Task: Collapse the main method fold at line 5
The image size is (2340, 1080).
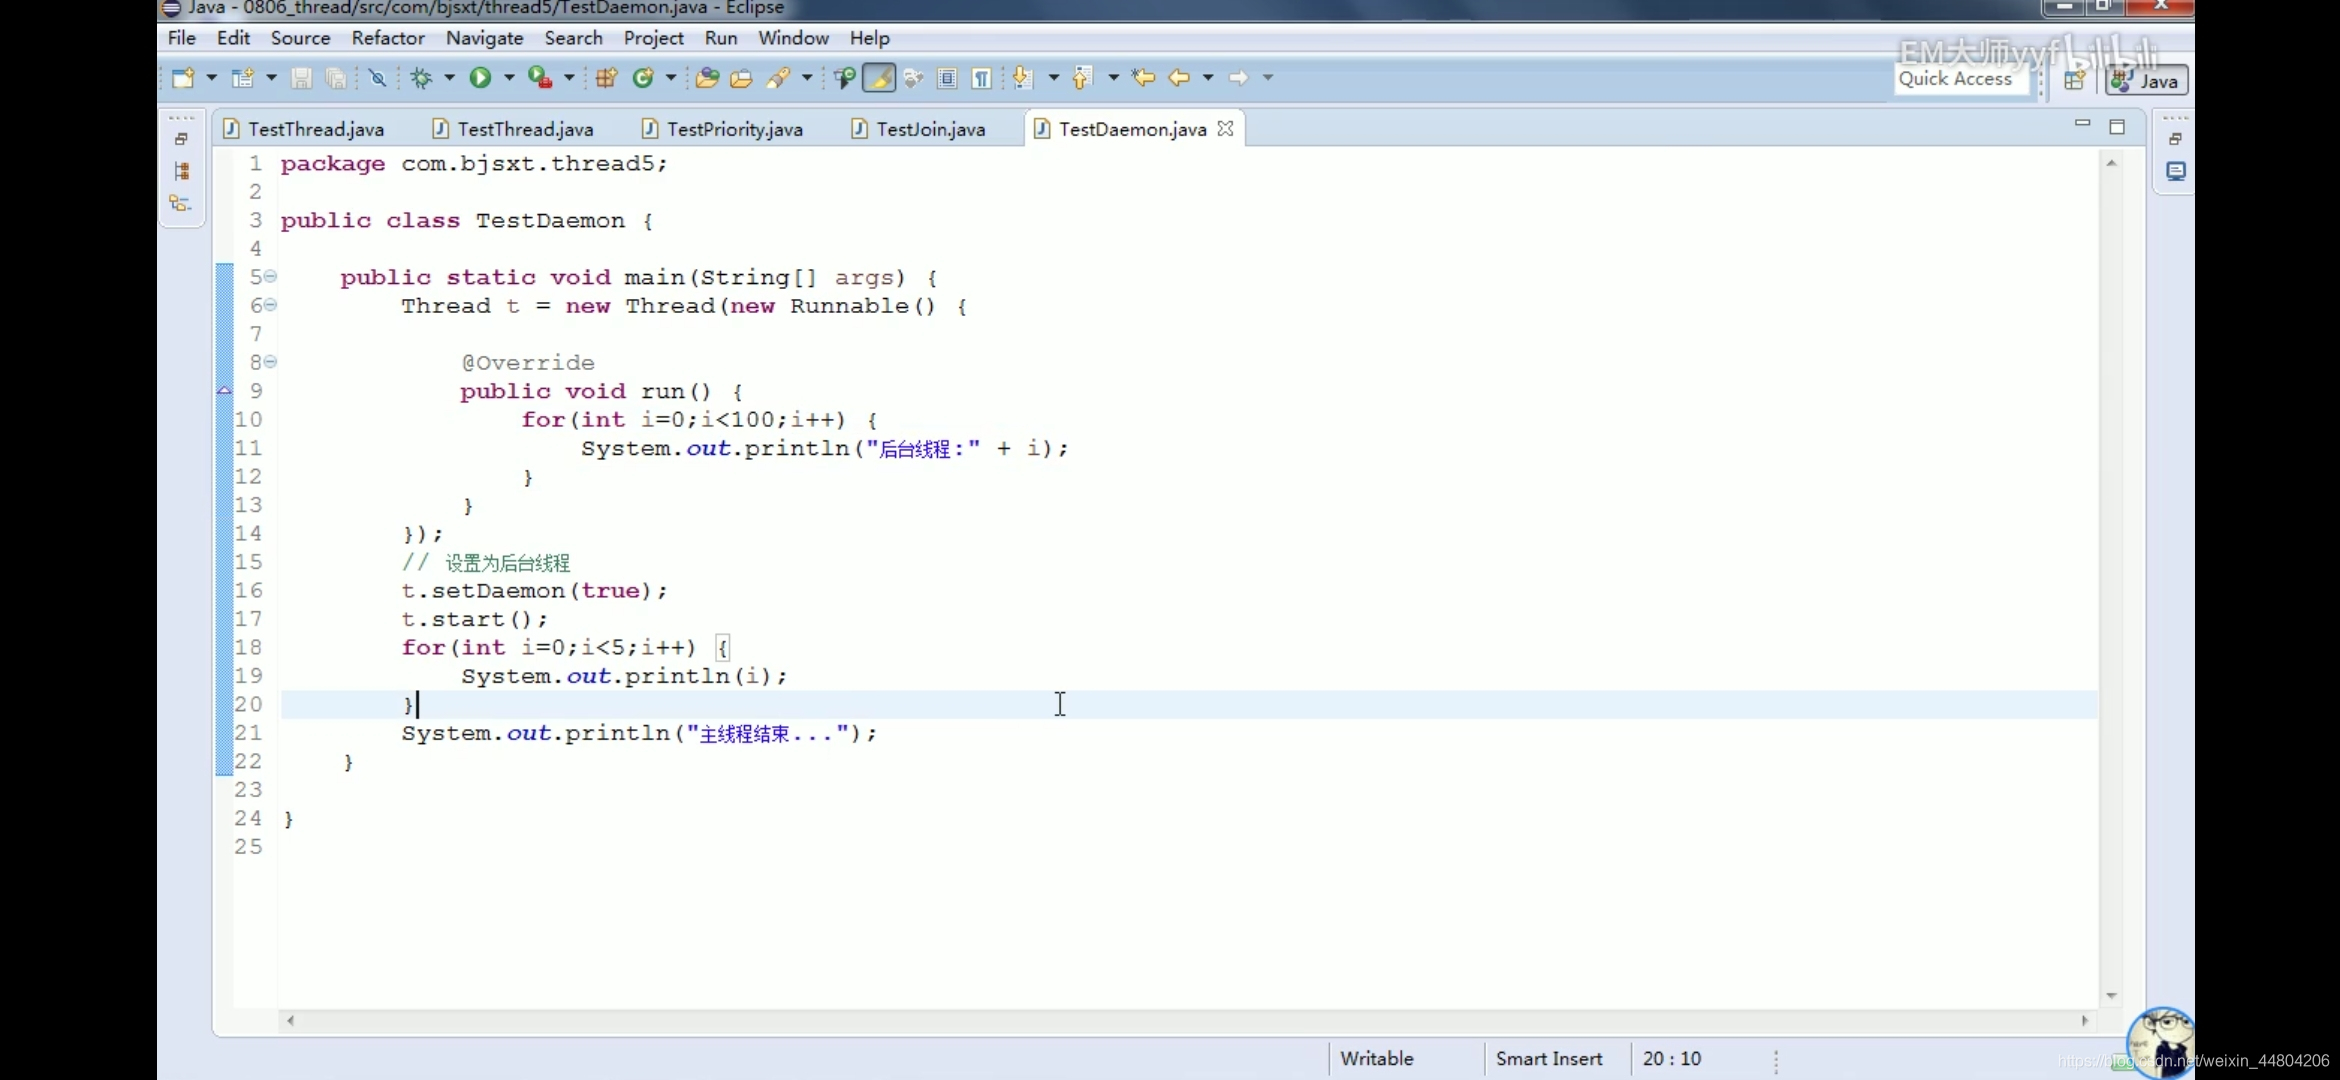Action: 270,277
